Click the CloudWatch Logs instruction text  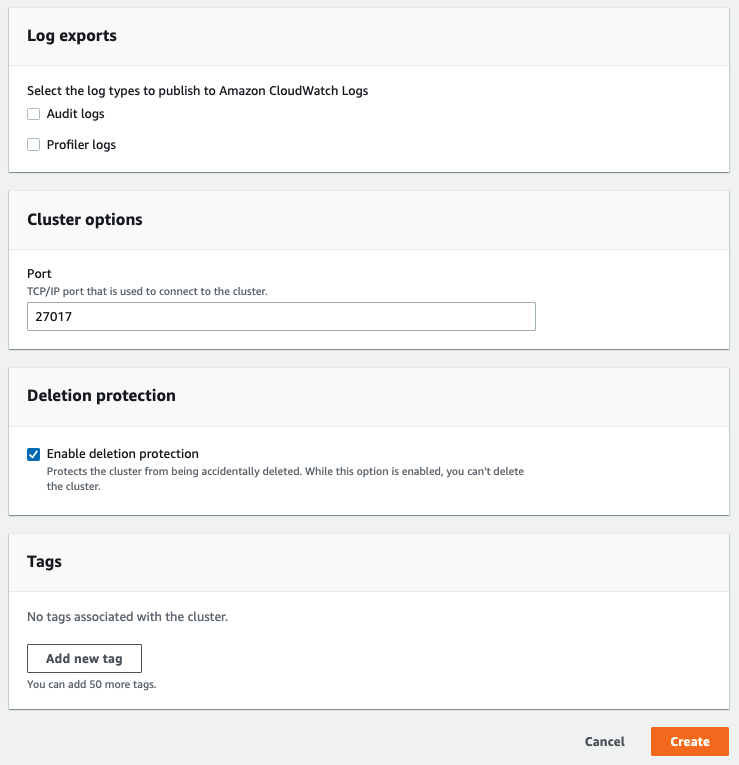click(x=197, y=91)
